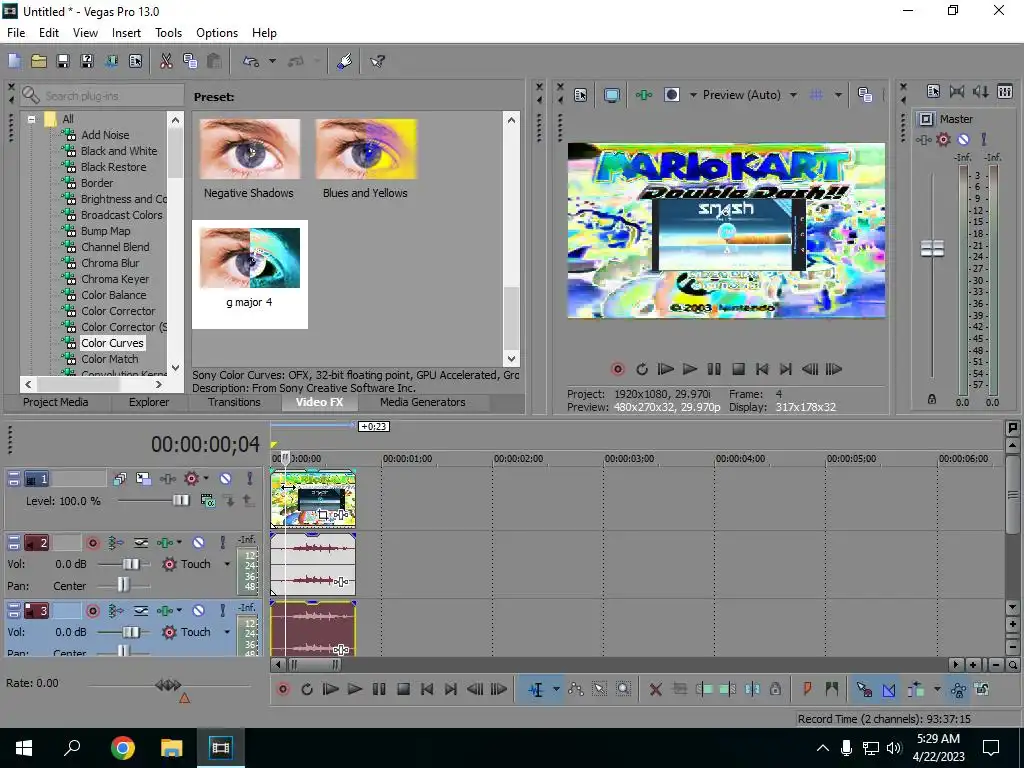Click the Cut scissors icon in toolbar
The width and height of the screenshot is (1024, 768).
(x=166, y=61)
